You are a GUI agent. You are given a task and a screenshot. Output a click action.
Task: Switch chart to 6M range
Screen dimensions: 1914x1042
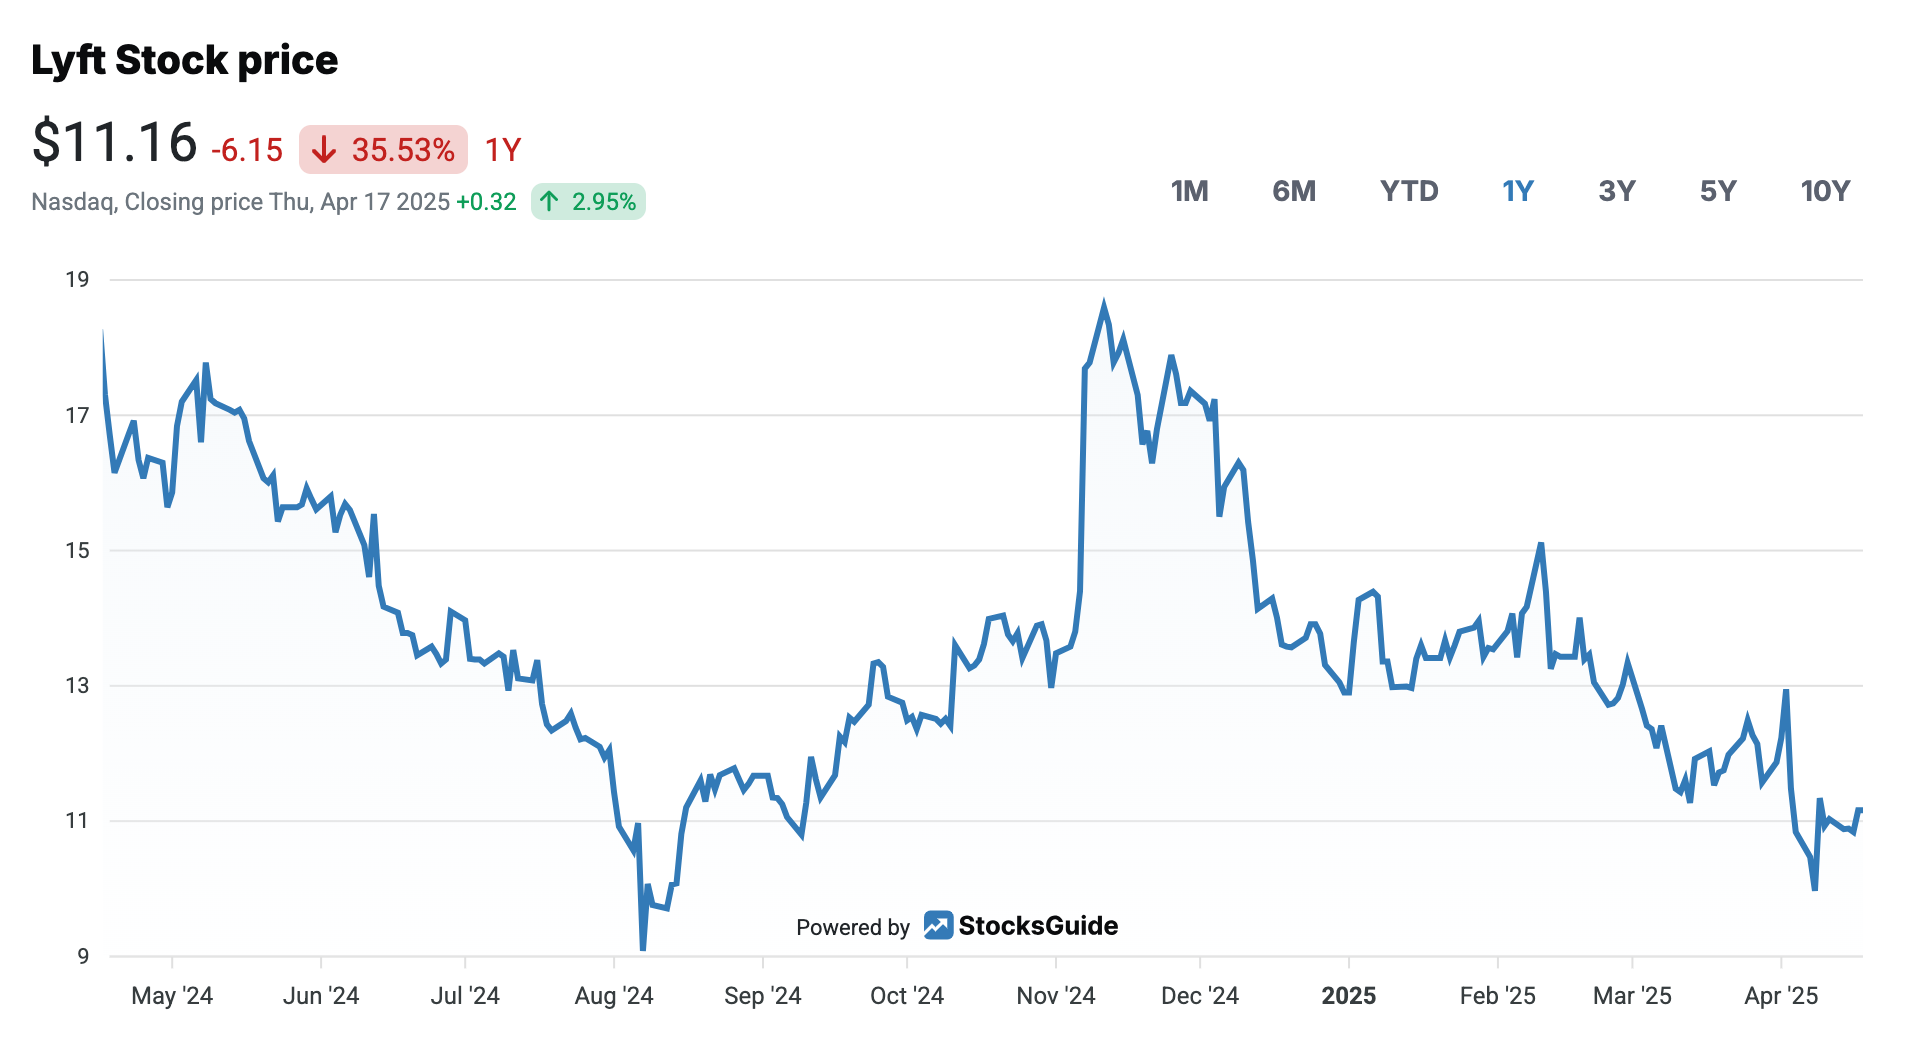pyautogui.click(x=1294, y=191)
